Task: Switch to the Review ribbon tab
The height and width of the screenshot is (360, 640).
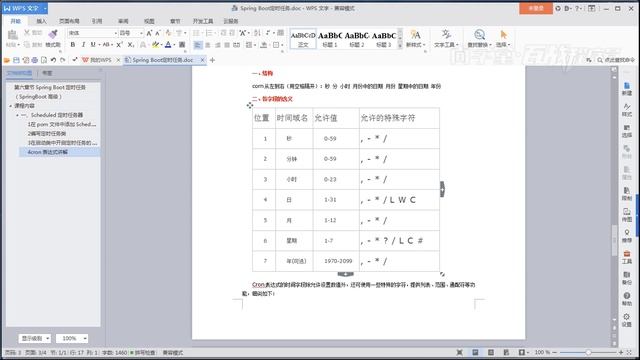Action: tap(123, 21)
